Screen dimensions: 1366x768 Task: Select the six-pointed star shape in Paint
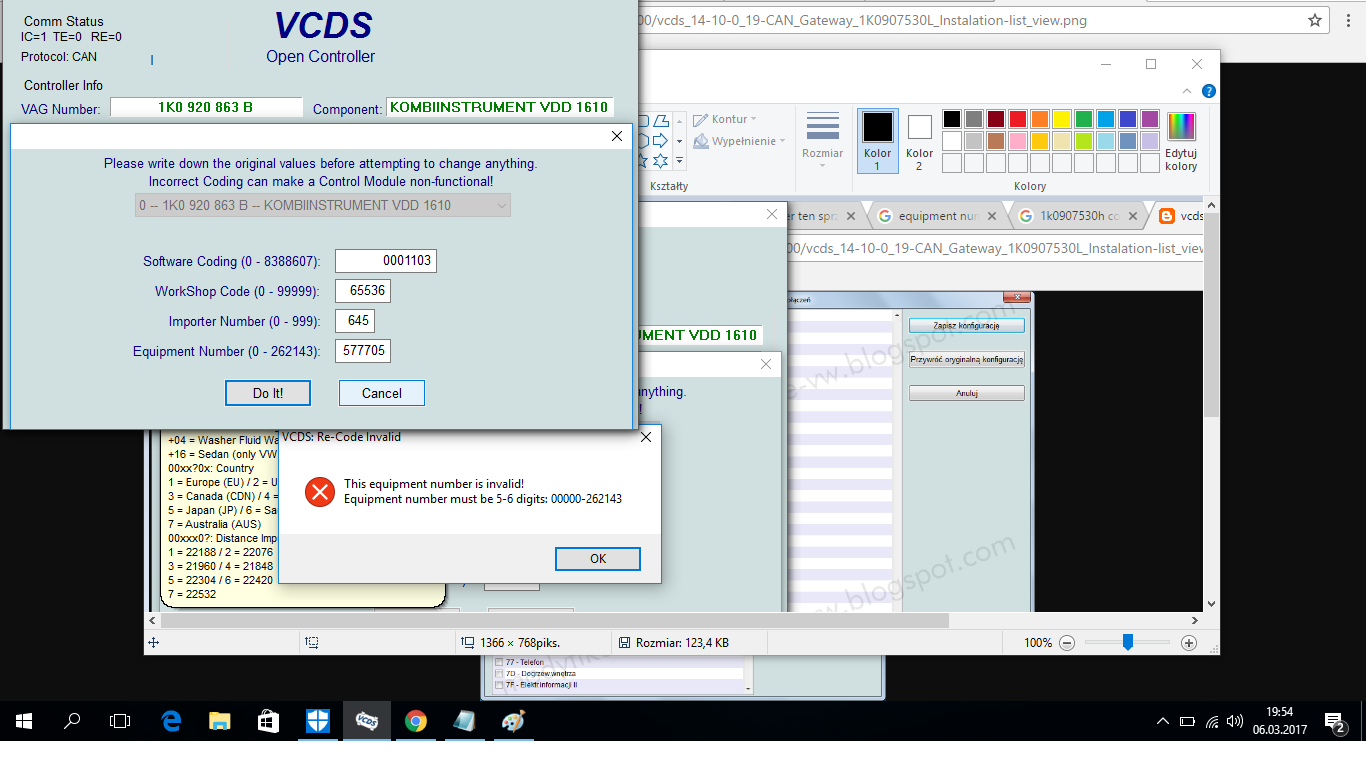click(660, 160)
